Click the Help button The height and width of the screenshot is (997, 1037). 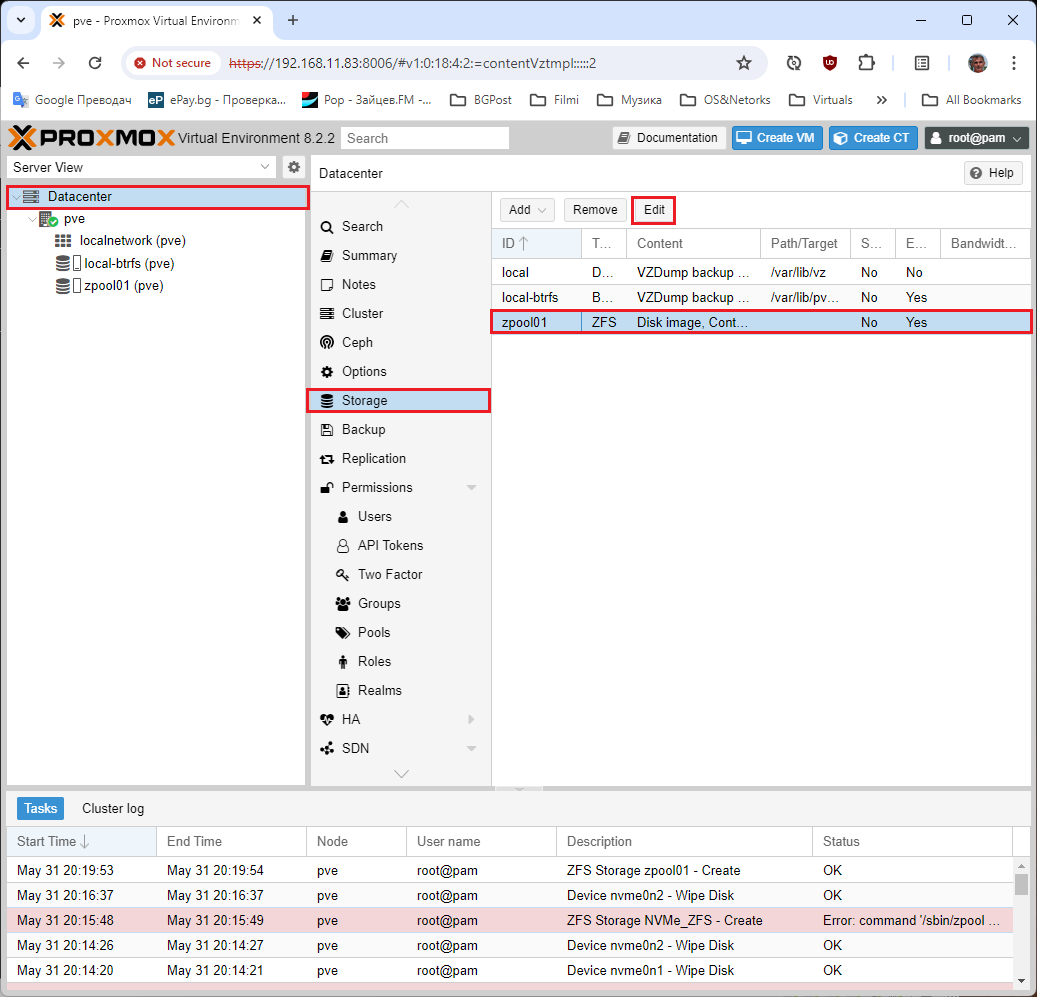tap(993, 173)
